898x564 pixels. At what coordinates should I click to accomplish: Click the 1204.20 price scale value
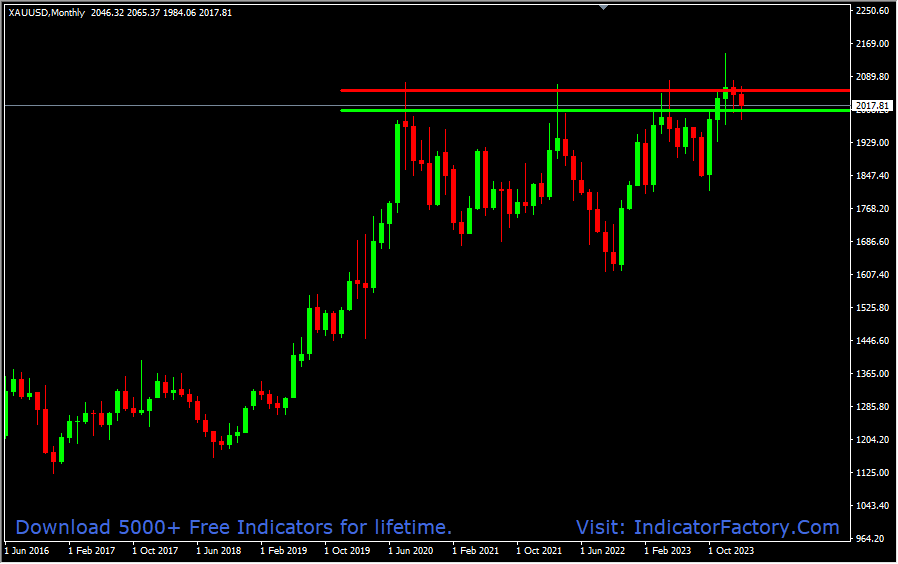872,440
